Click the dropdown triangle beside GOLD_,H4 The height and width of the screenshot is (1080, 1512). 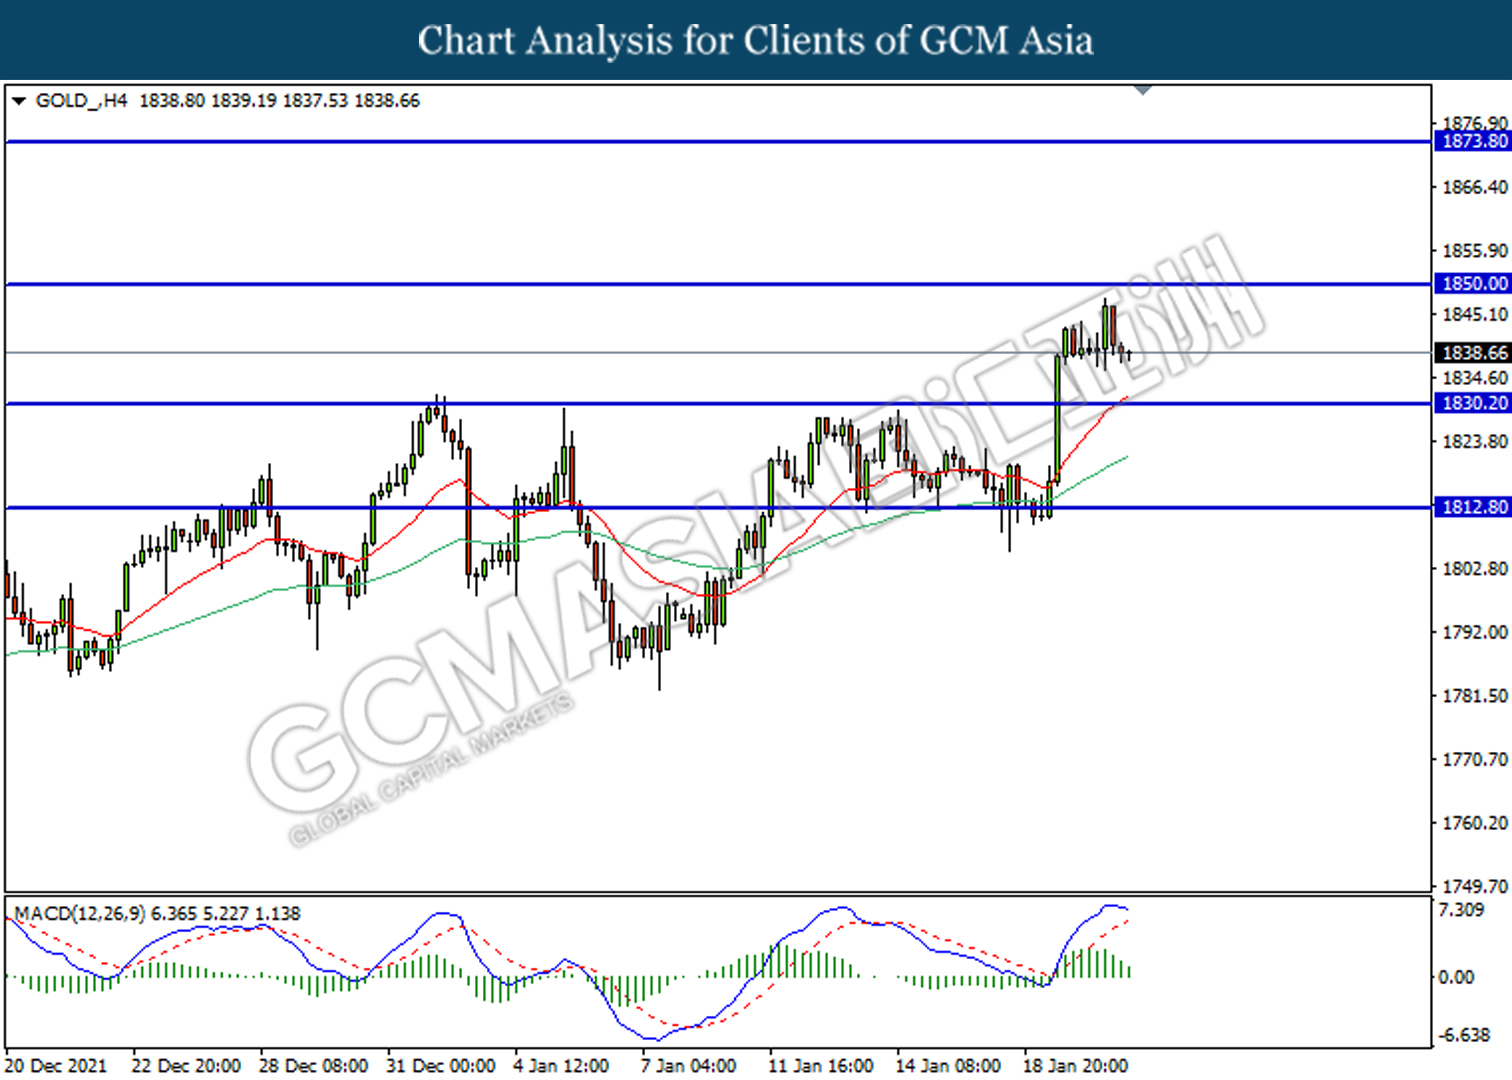(x=18, y=101)
